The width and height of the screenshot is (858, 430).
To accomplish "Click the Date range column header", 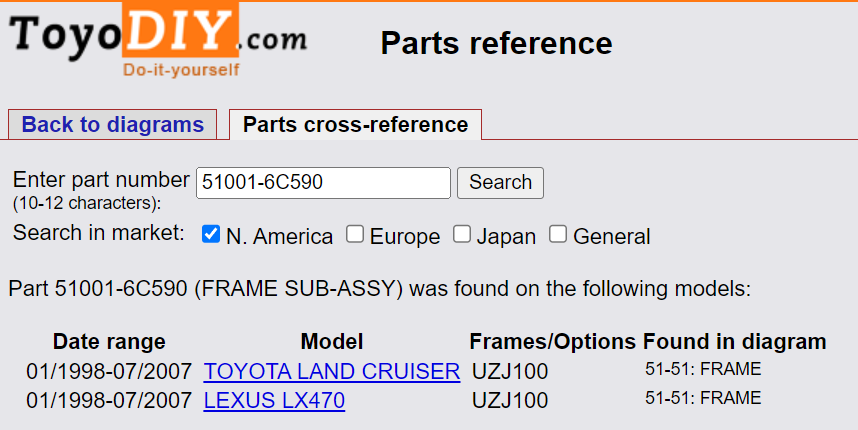I will click(x=109, y=342).
